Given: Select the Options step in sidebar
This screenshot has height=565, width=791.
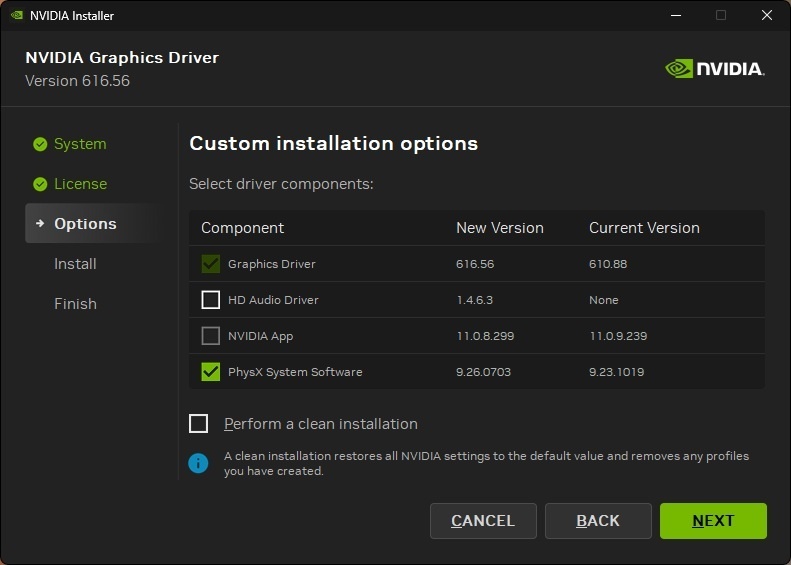Looking at the screenshot, I should pyautogui.click(x=93, y=223).
